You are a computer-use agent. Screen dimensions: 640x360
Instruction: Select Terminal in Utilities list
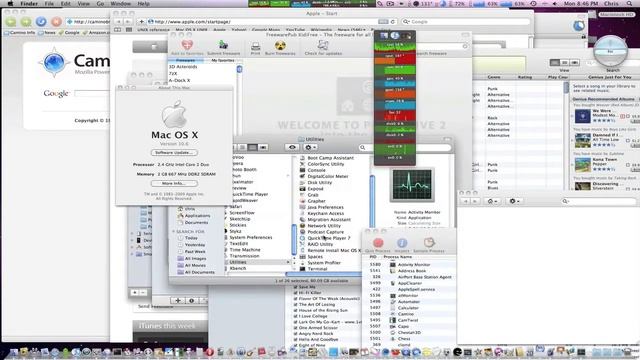(x=317, y=269)
